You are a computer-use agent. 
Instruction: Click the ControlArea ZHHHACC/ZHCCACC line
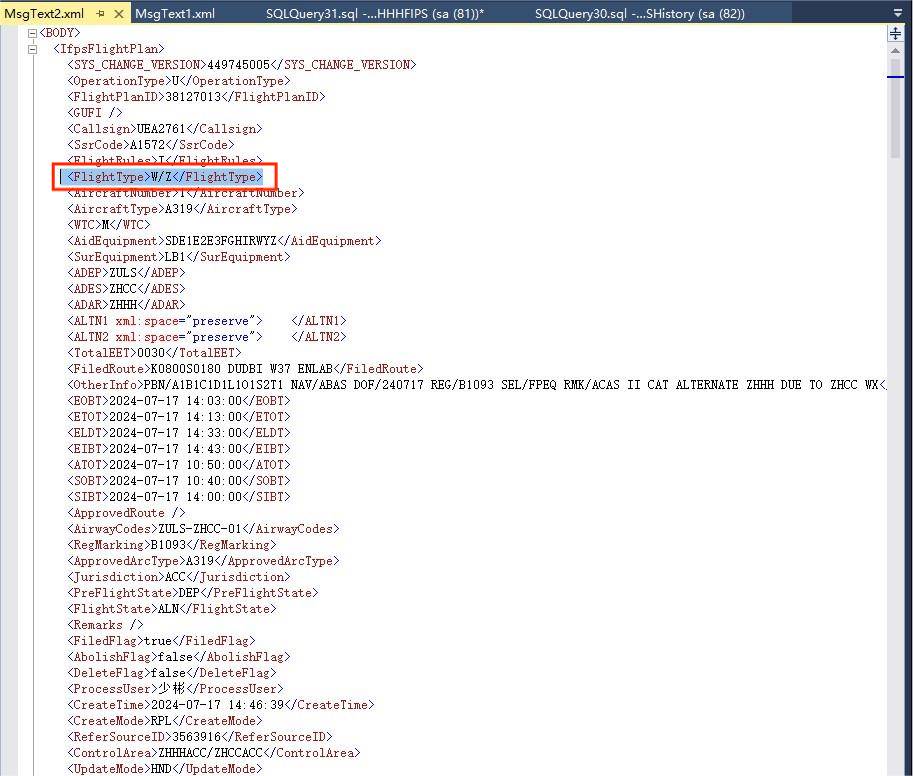pyautogui.click(x=213, y=753)
